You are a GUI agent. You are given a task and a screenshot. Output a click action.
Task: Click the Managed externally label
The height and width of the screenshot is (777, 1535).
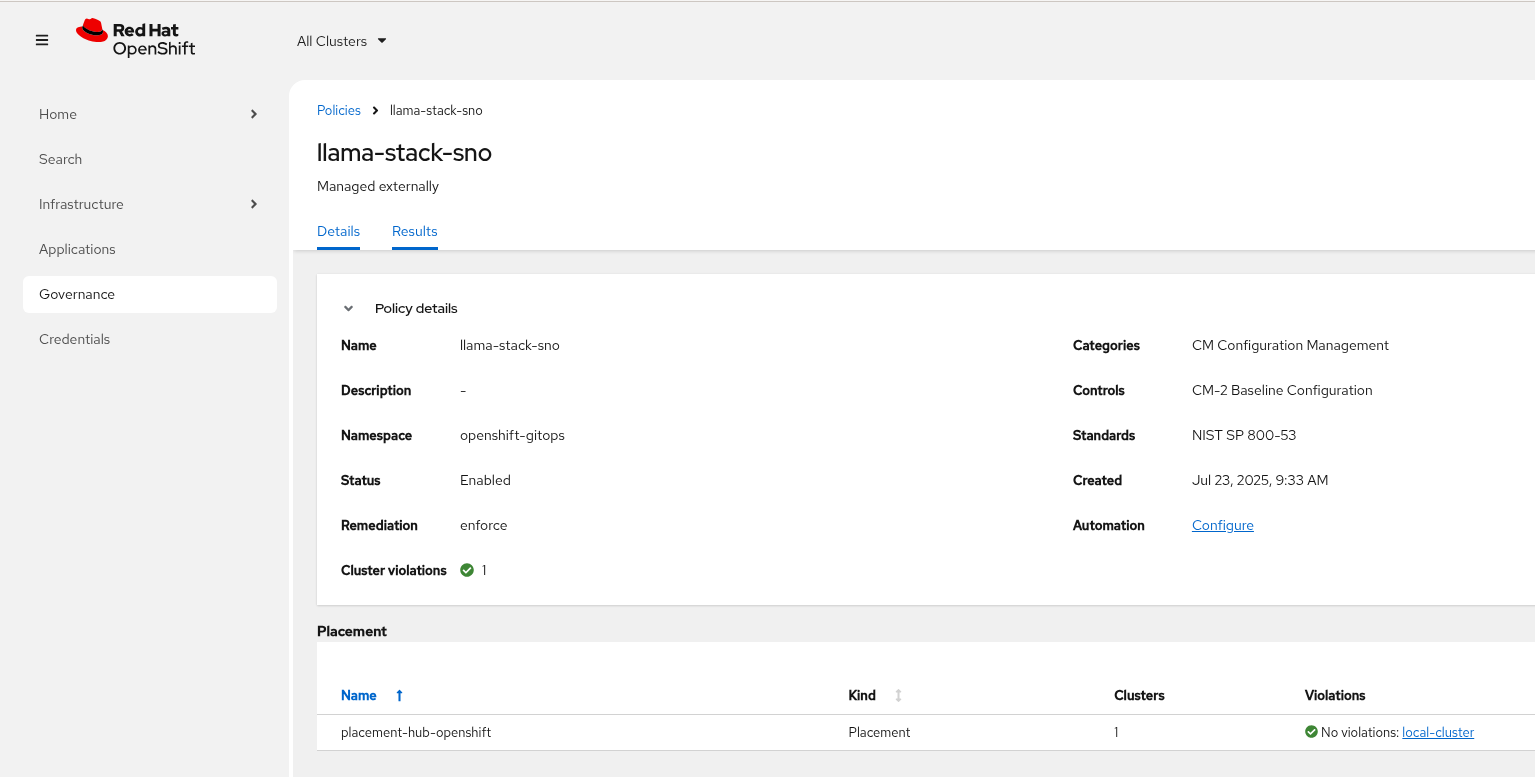(x=378, y=186)
